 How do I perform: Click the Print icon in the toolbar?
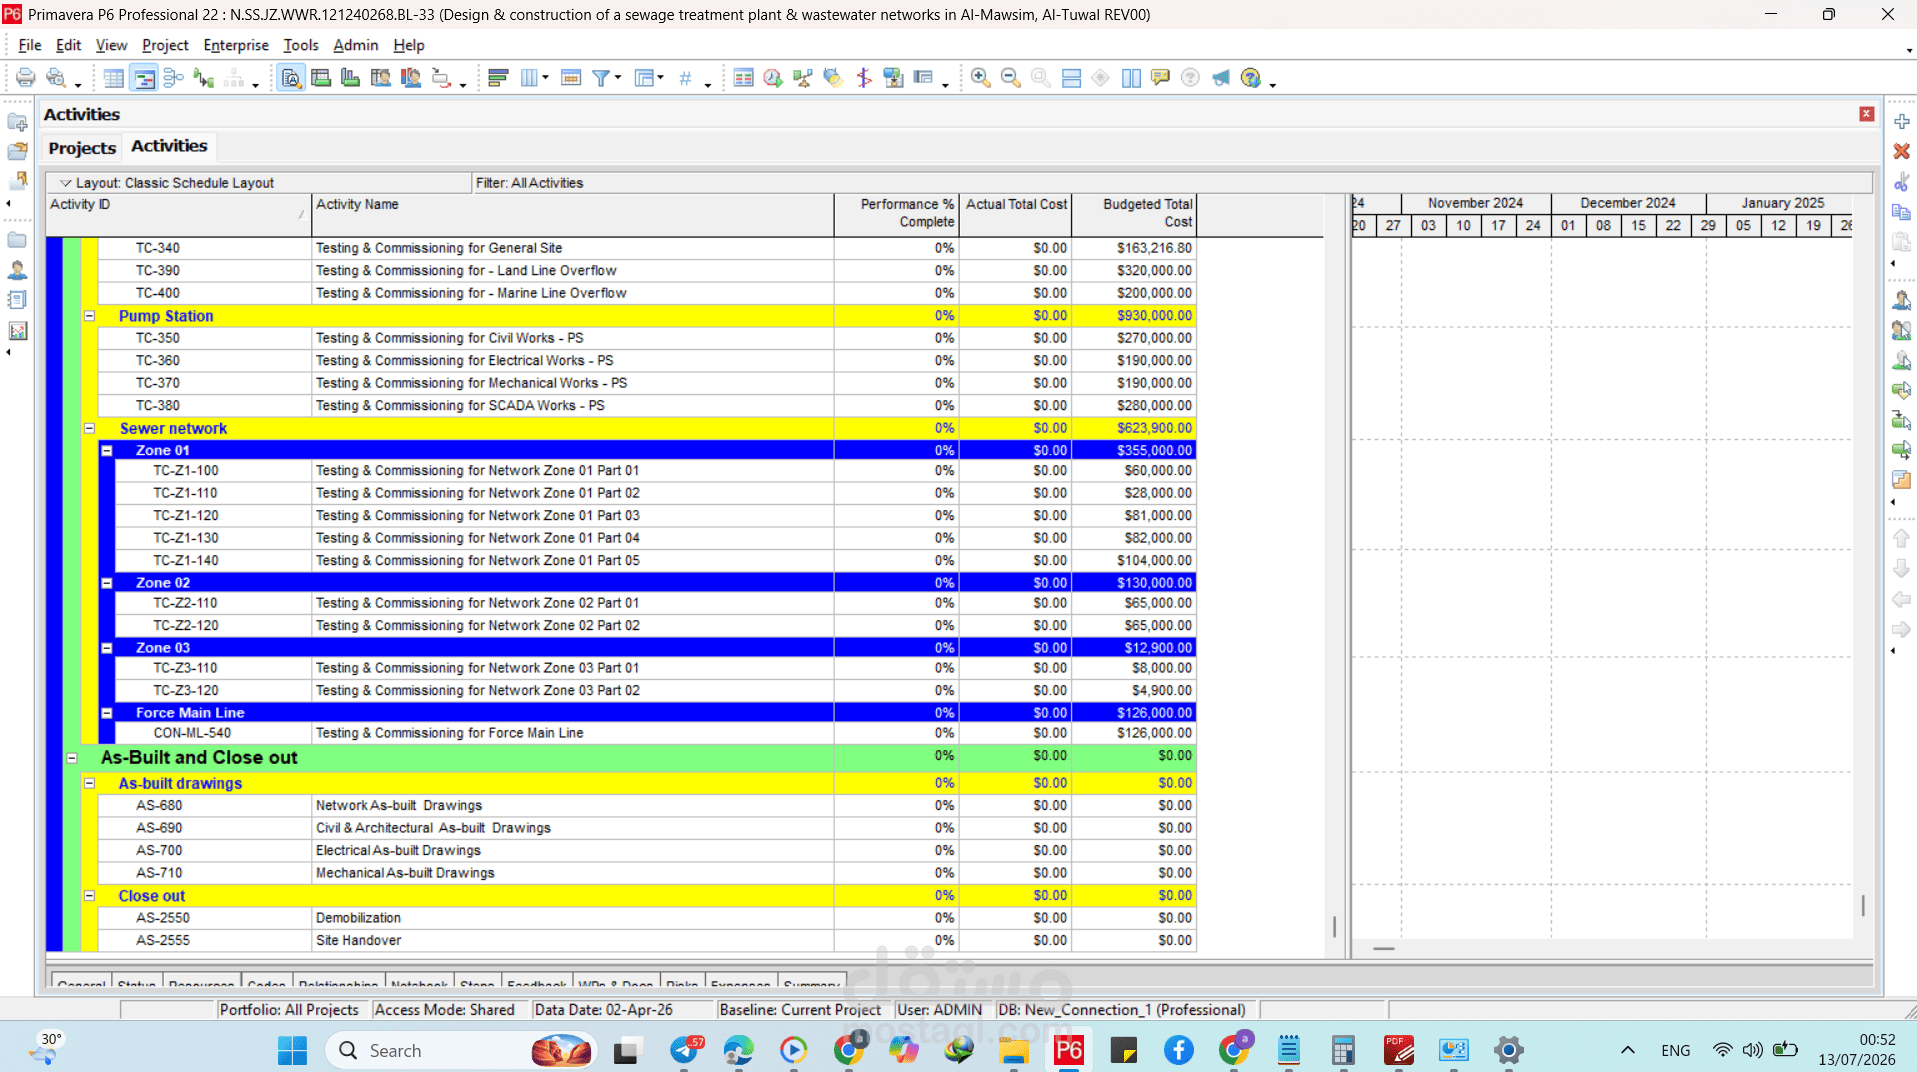(26, 78)
